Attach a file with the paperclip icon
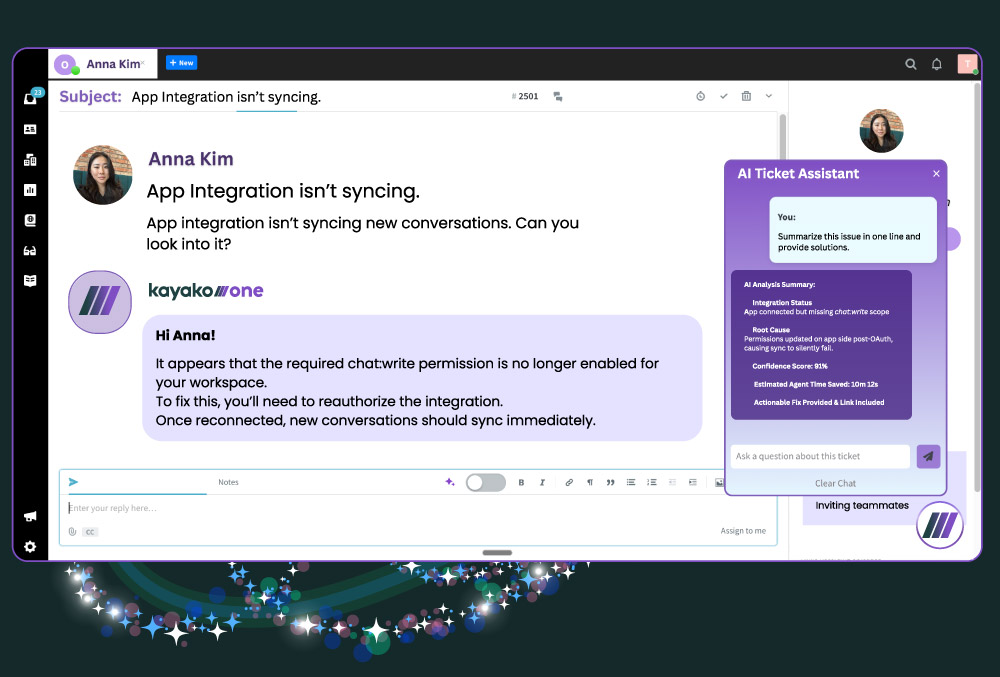This screenshot has height=677, width=1000. (x=72, y=532)
